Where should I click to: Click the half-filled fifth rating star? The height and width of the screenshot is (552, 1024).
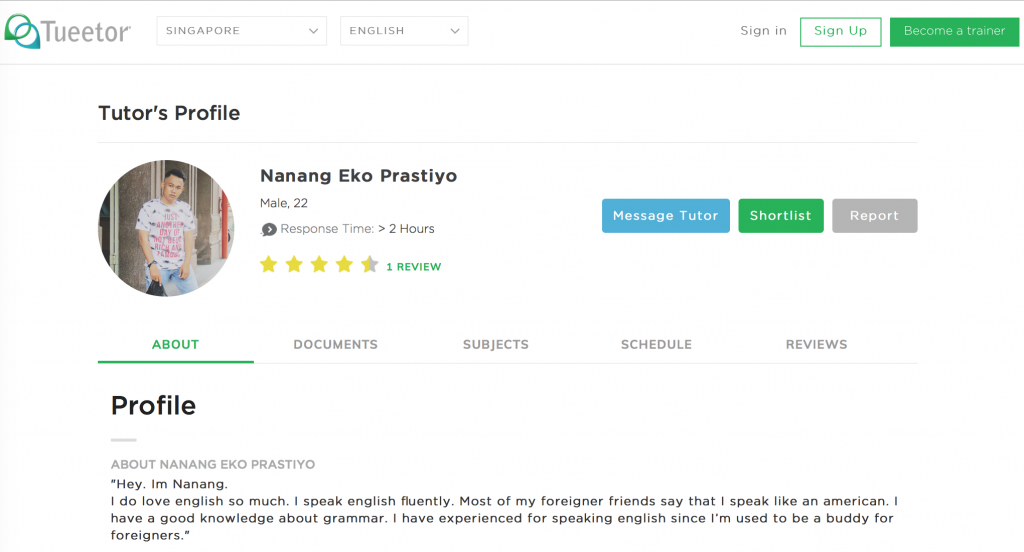[x=370, y=265]
